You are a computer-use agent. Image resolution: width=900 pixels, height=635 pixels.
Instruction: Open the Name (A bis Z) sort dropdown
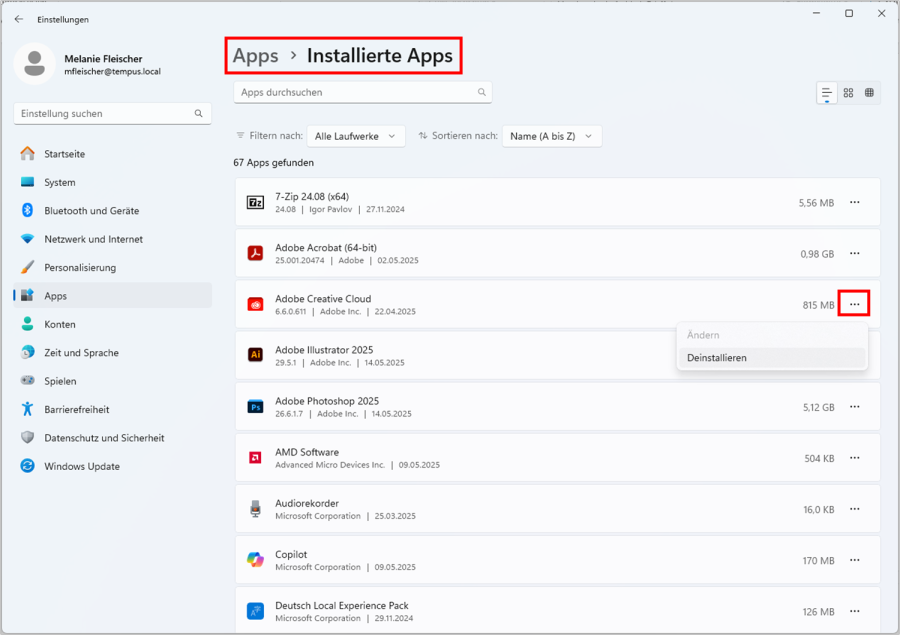(x=552, y=136)
